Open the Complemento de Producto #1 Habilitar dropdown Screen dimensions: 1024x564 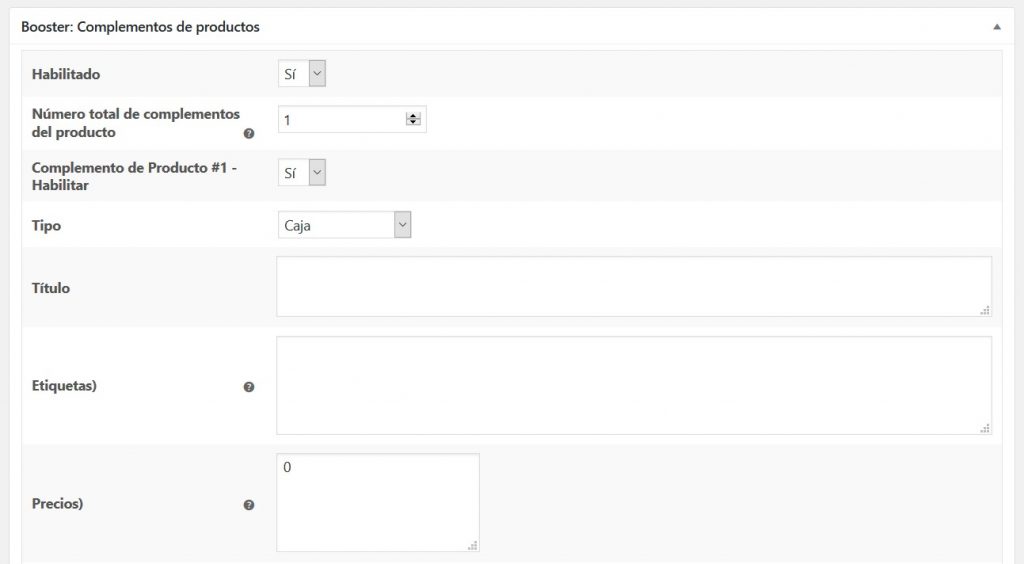coord(302,173)
